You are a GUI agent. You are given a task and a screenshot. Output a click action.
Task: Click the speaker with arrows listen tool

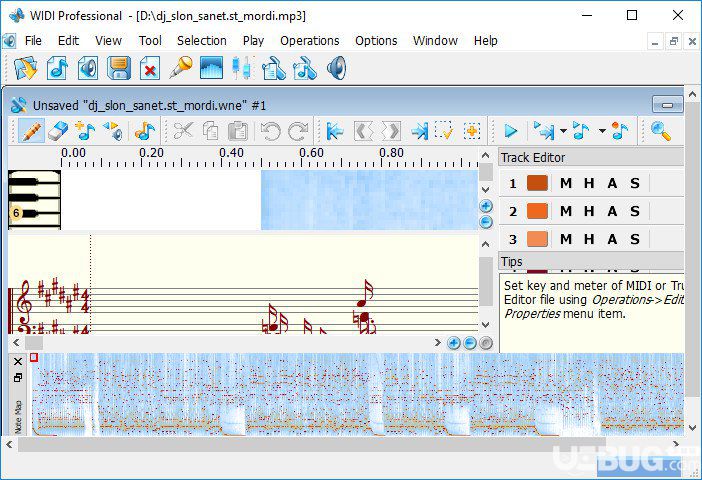(113, 131)
